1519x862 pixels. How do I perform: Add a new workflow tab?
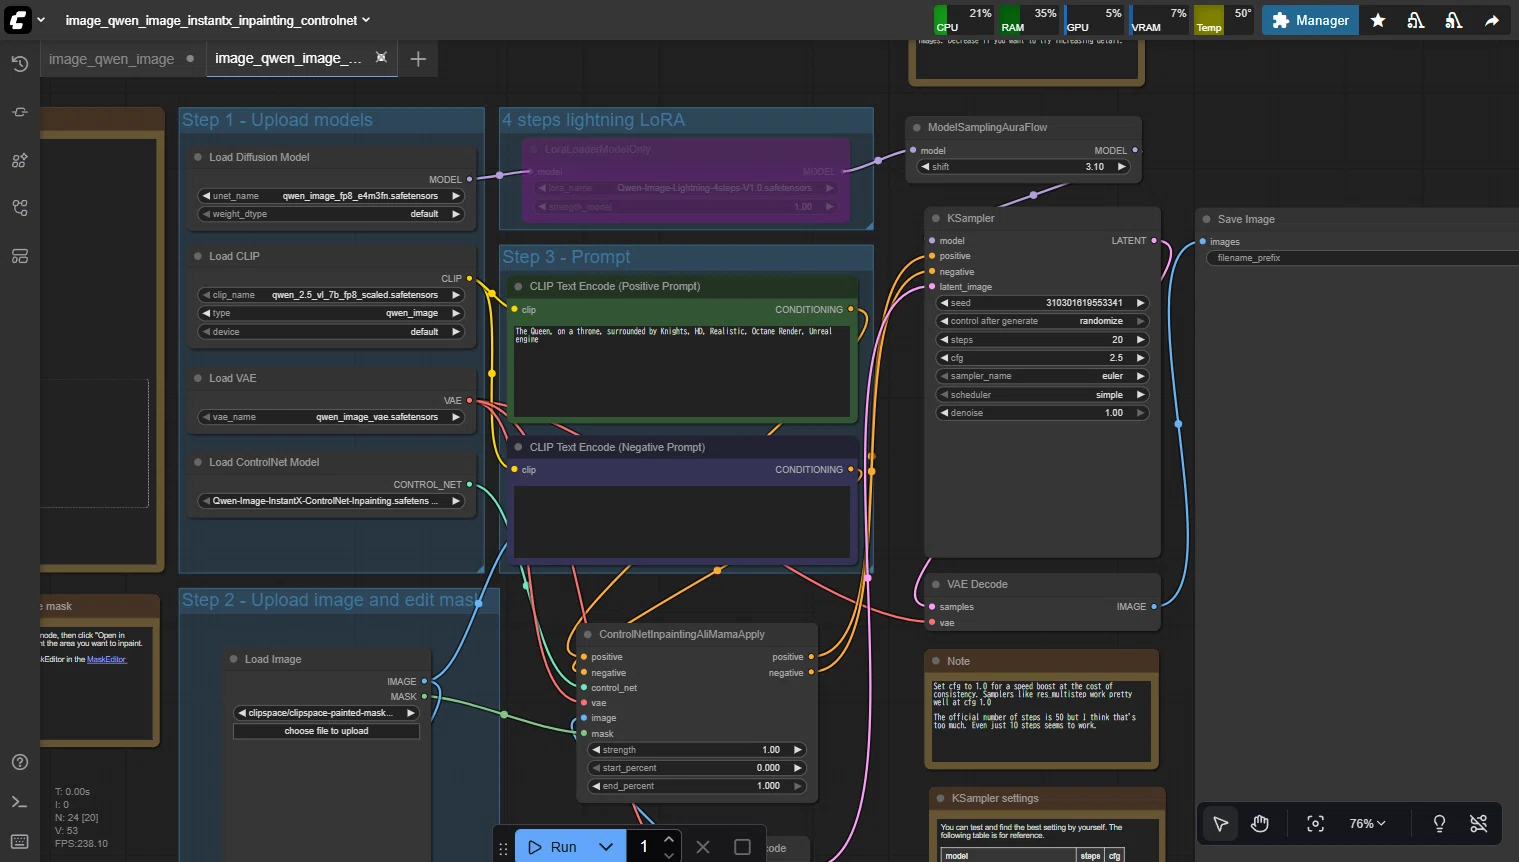(x=418, y=59)
